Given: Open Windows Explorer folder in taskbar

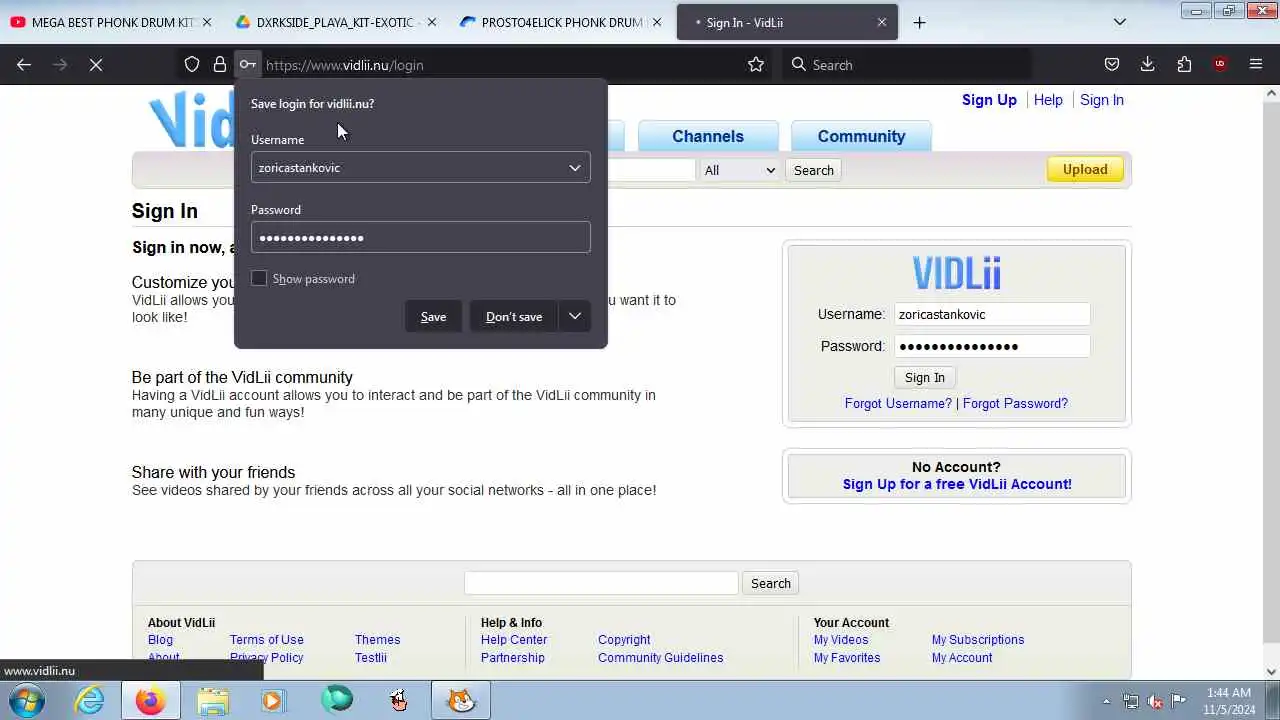Looking at the screenshot, I should pyautogui.click(x=212, y=701).
